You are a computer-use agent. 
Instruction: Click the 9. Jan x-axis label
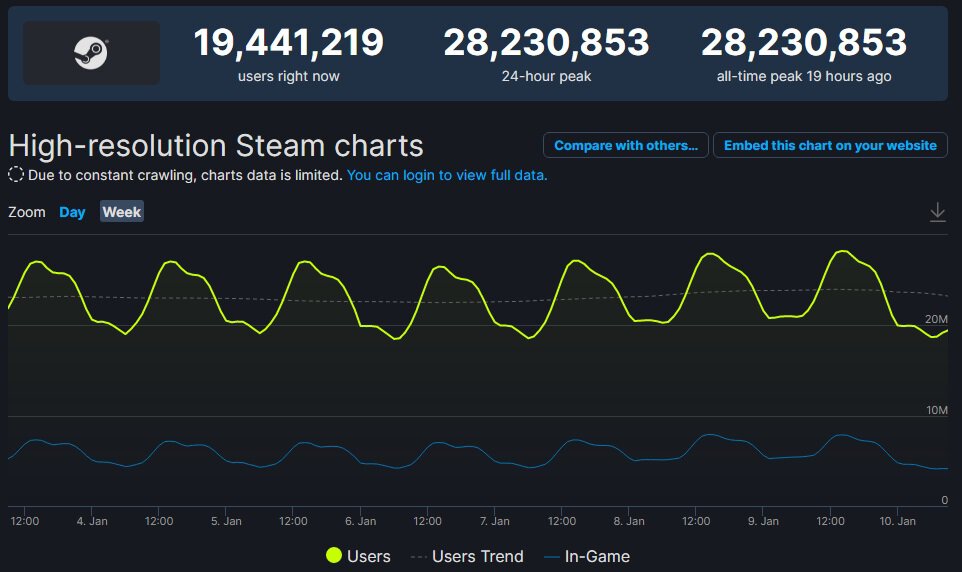pyautogui.click(x=763, y=521)
